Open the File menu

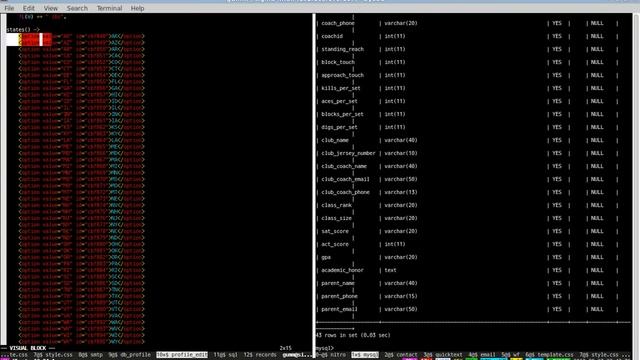(9, 8)
